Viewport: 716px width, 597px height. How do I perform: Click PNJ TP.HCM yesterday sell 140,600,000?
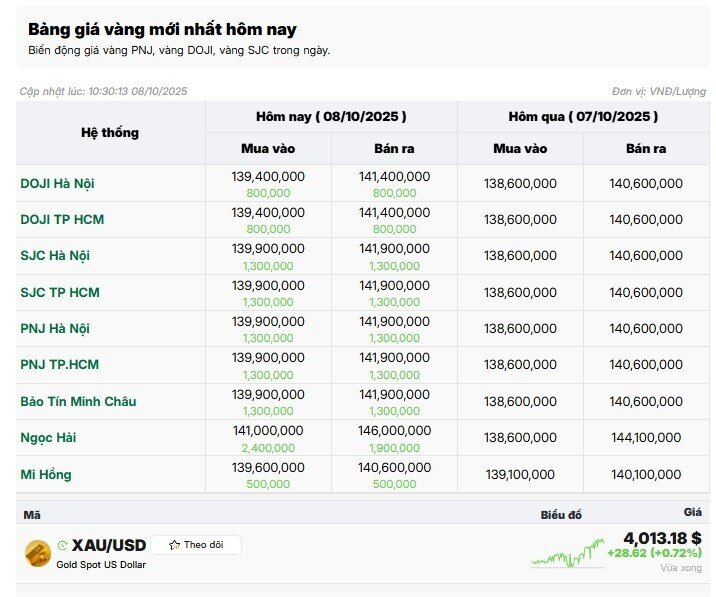pyautogui.click(x=646, y=365)
